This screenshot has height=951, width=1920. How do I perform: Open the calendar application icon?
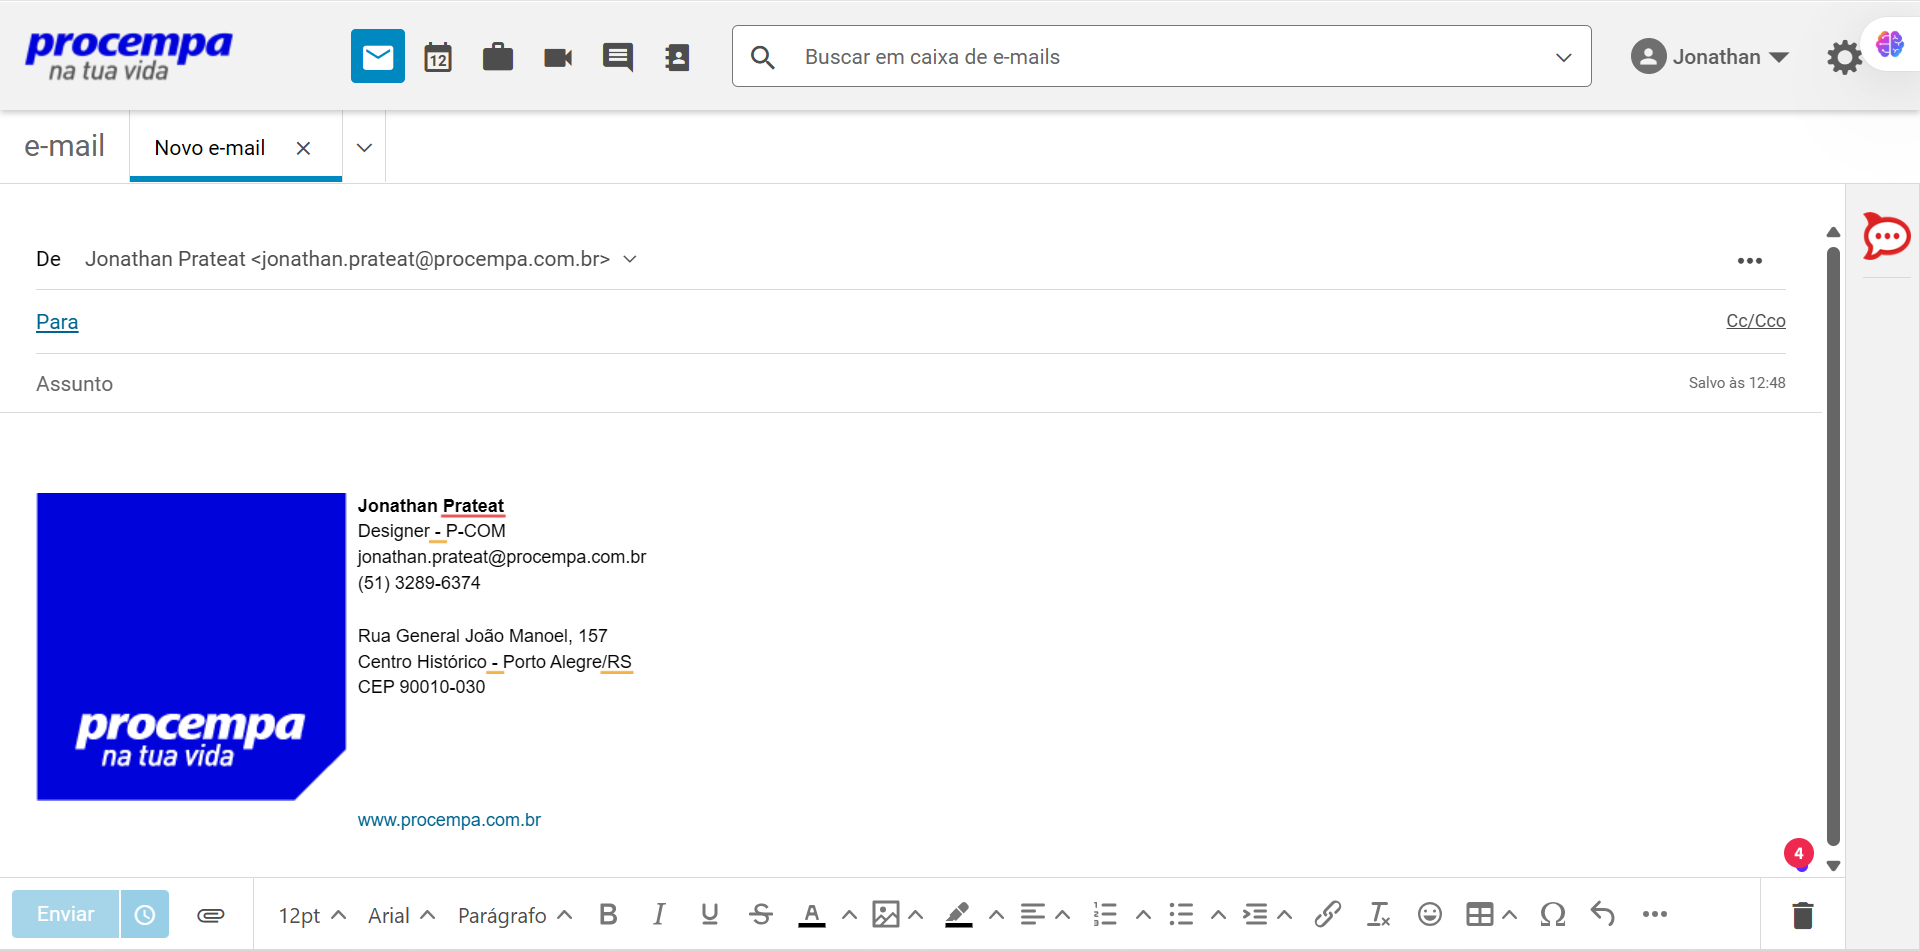[438, 56]
